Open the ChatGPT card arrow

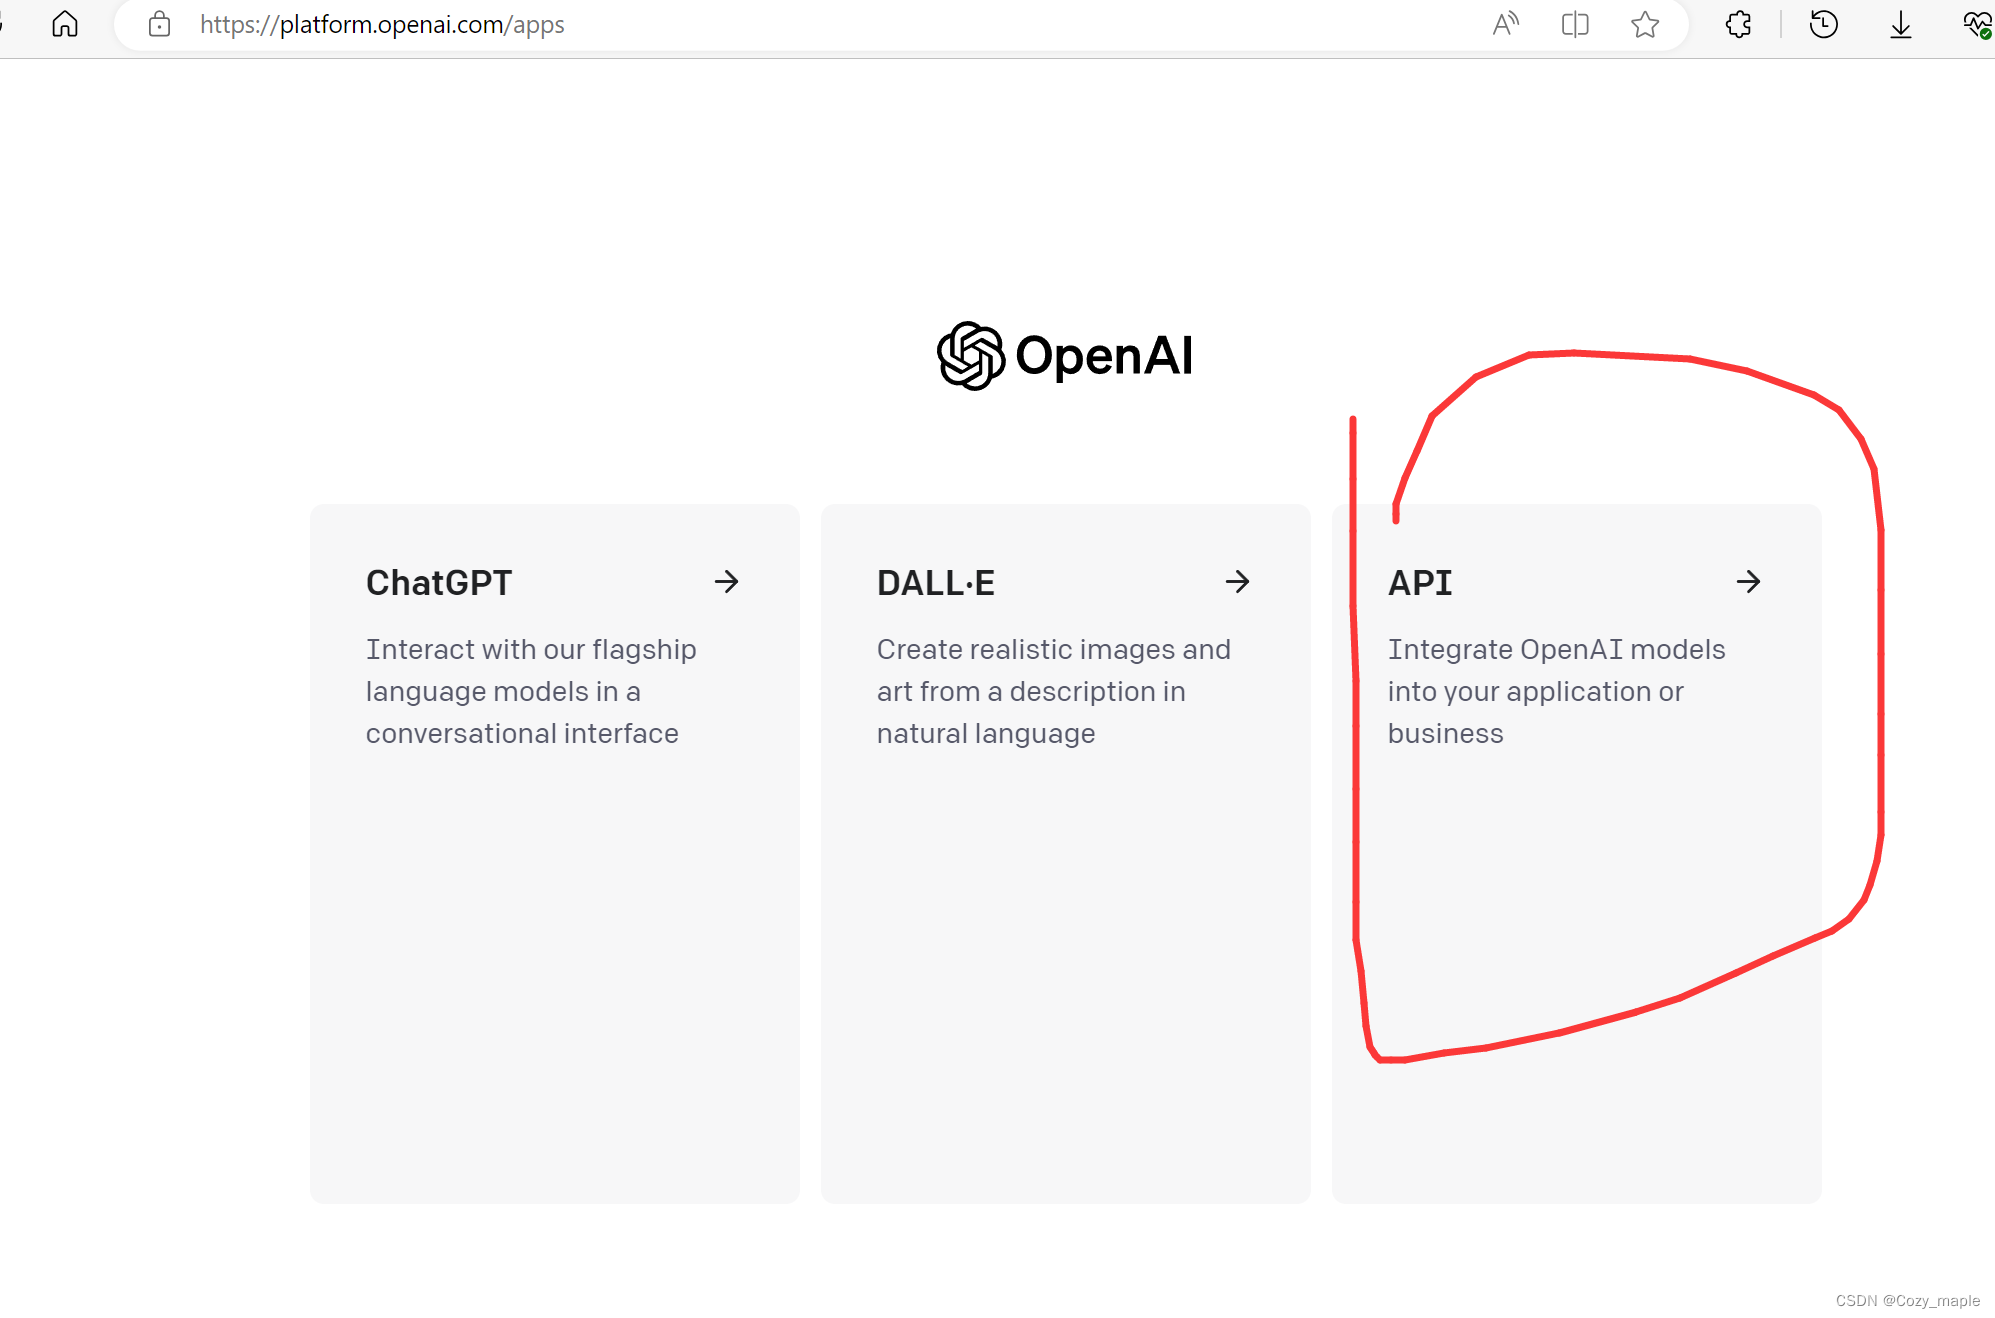[727, 582]
